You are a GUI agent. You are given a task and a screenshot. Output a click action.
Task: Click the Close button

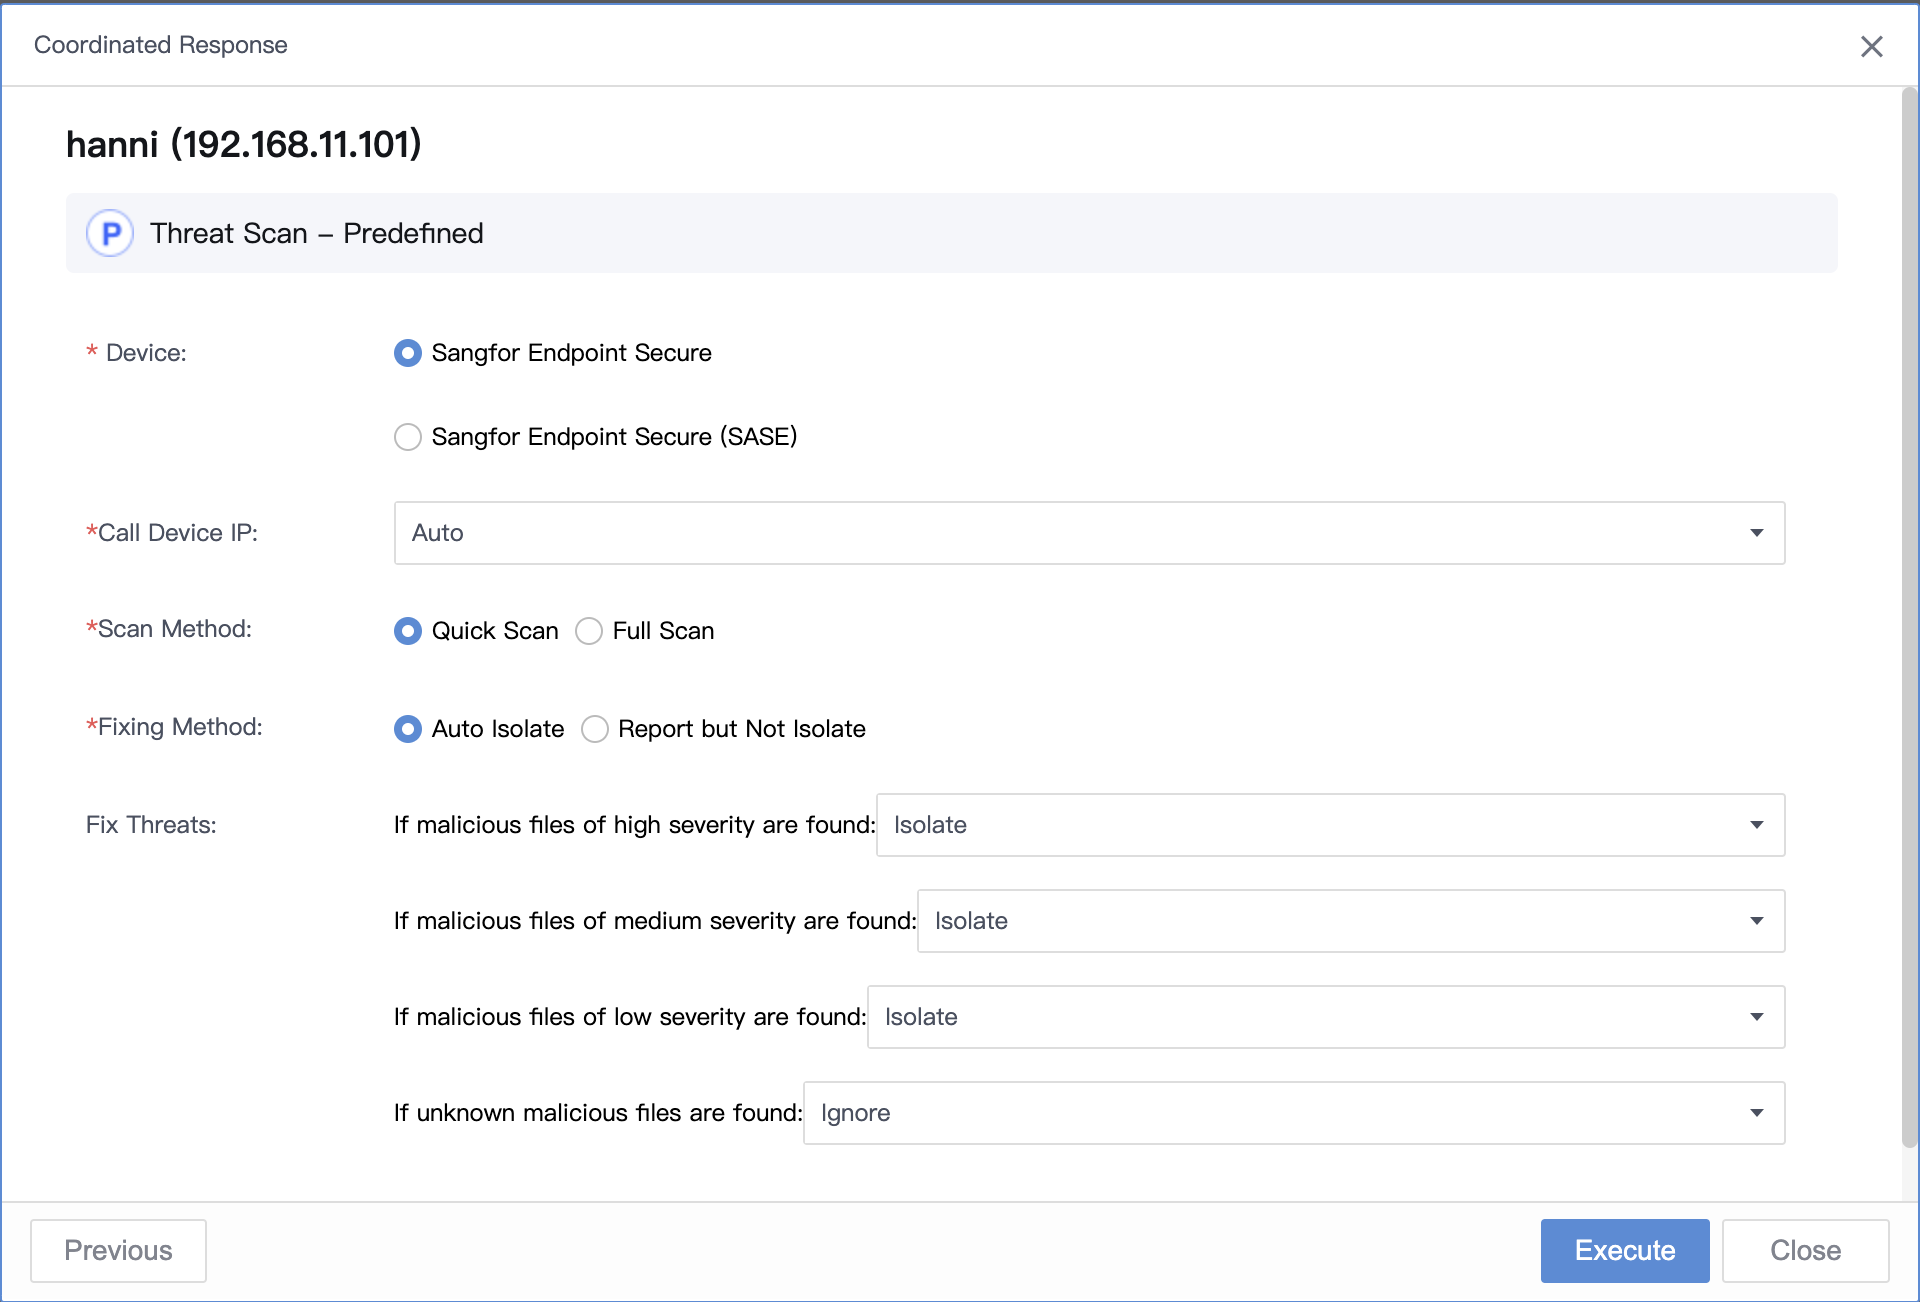(1805, 1250)
